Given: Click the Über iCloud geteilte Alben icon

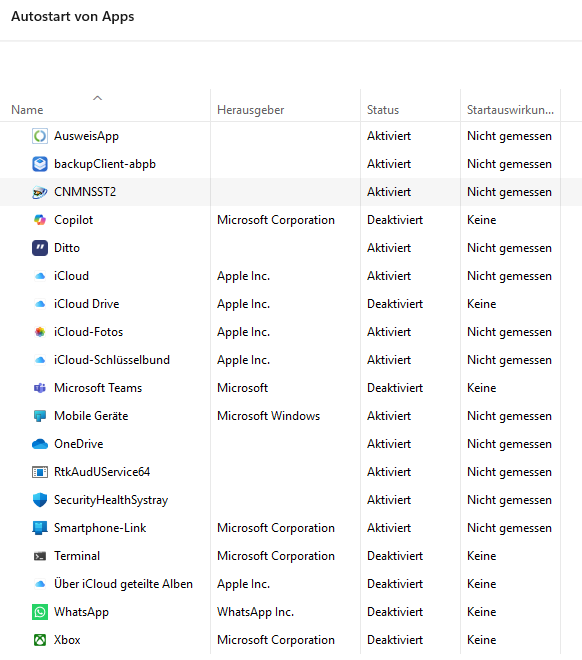Looking at the screenshot, I should click(x=40, y=584).
